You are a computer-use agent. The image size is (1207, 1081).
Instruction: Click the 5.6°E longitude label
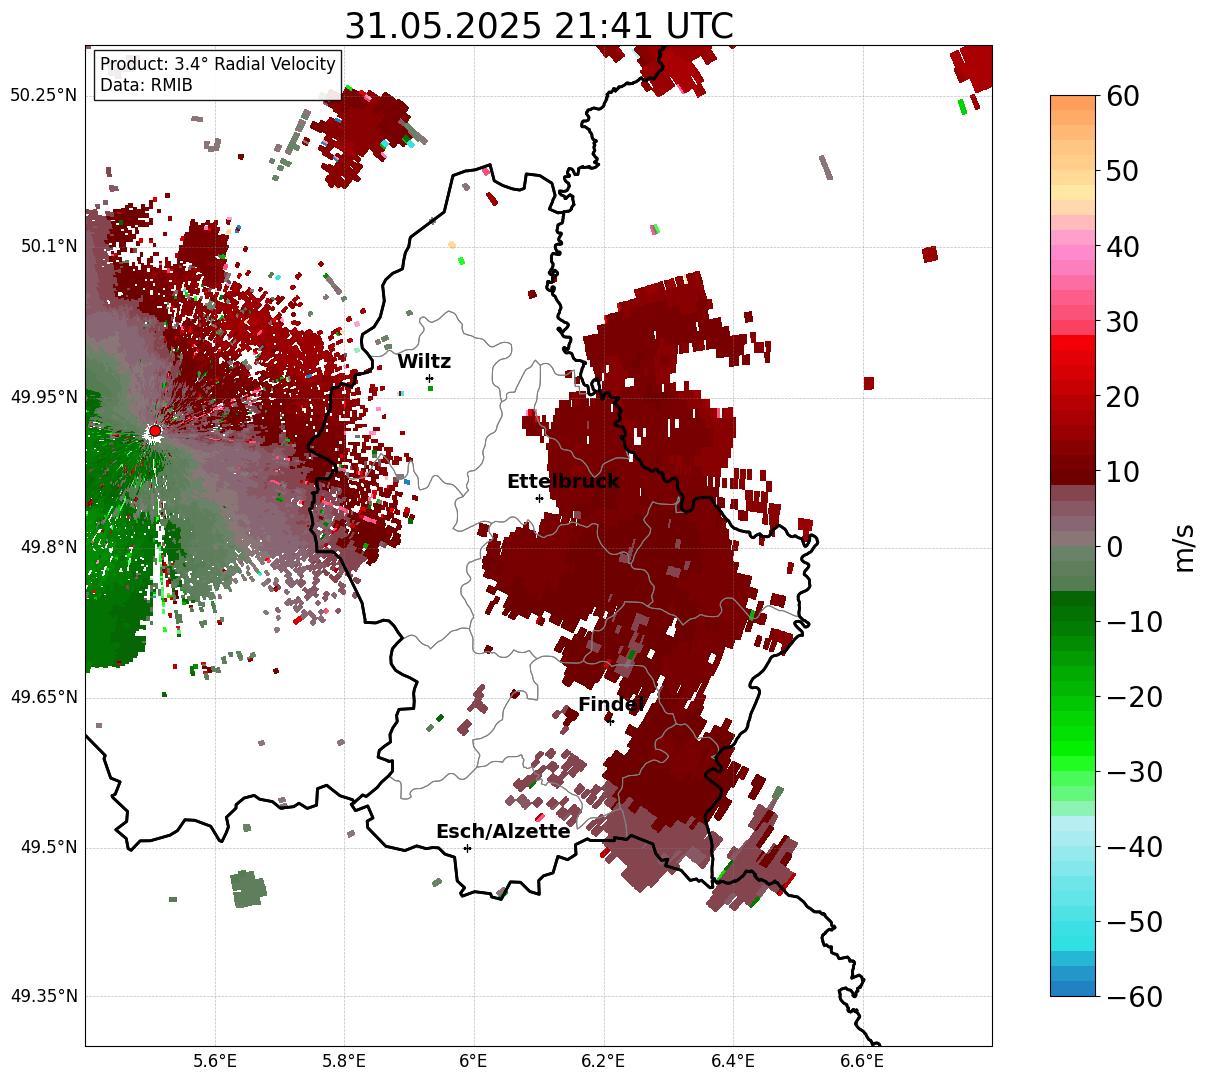[215, 1061]
